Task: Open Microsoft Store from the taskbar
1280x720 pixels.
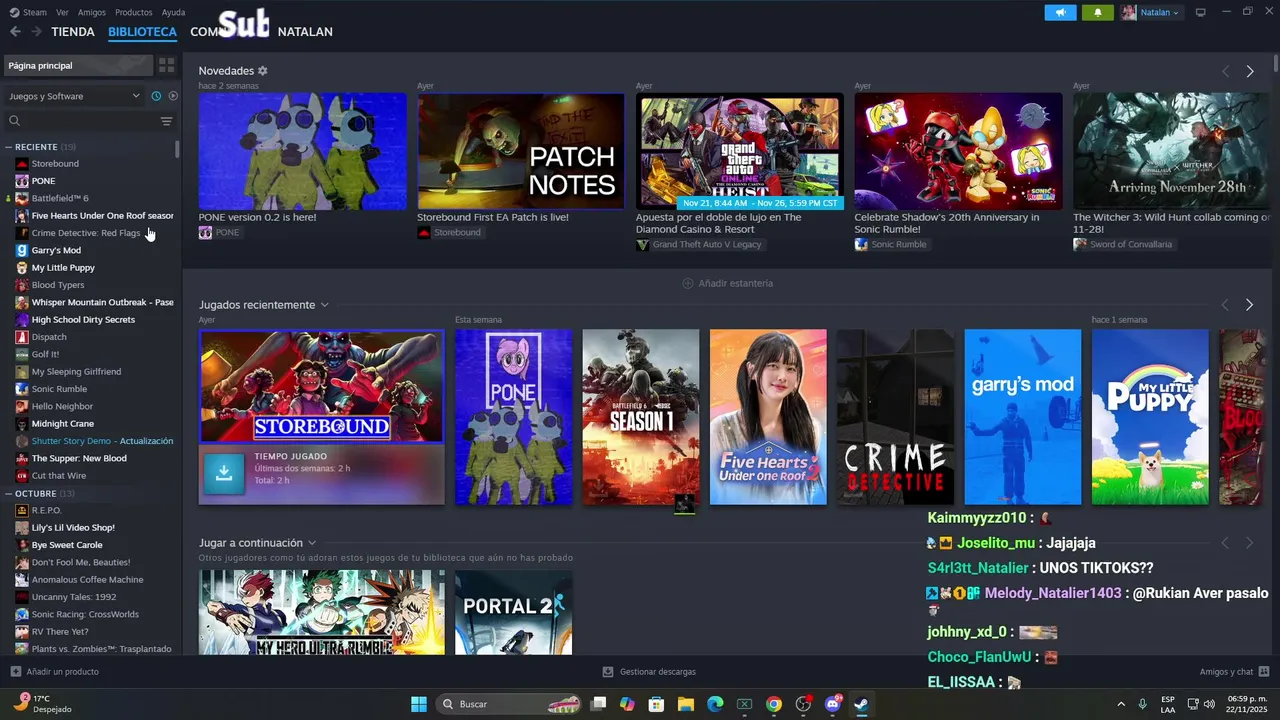Action: [x=657, y=704]
